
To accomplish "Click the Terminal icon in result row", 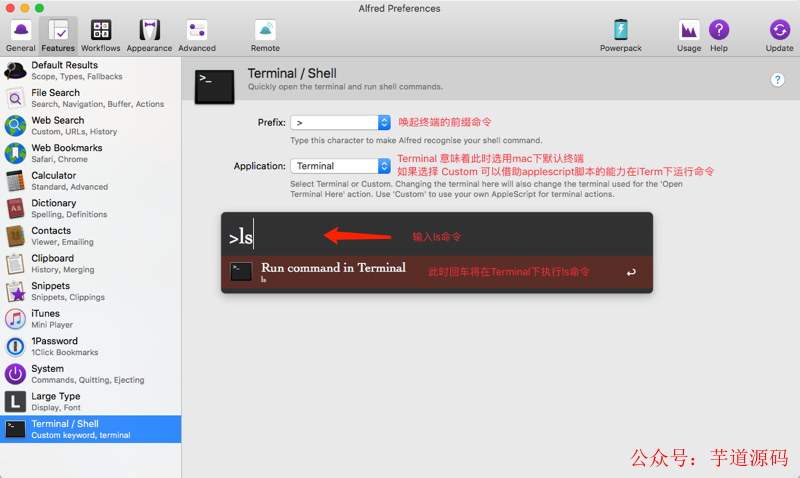I will pyautogui.click(x=241, y=271).
